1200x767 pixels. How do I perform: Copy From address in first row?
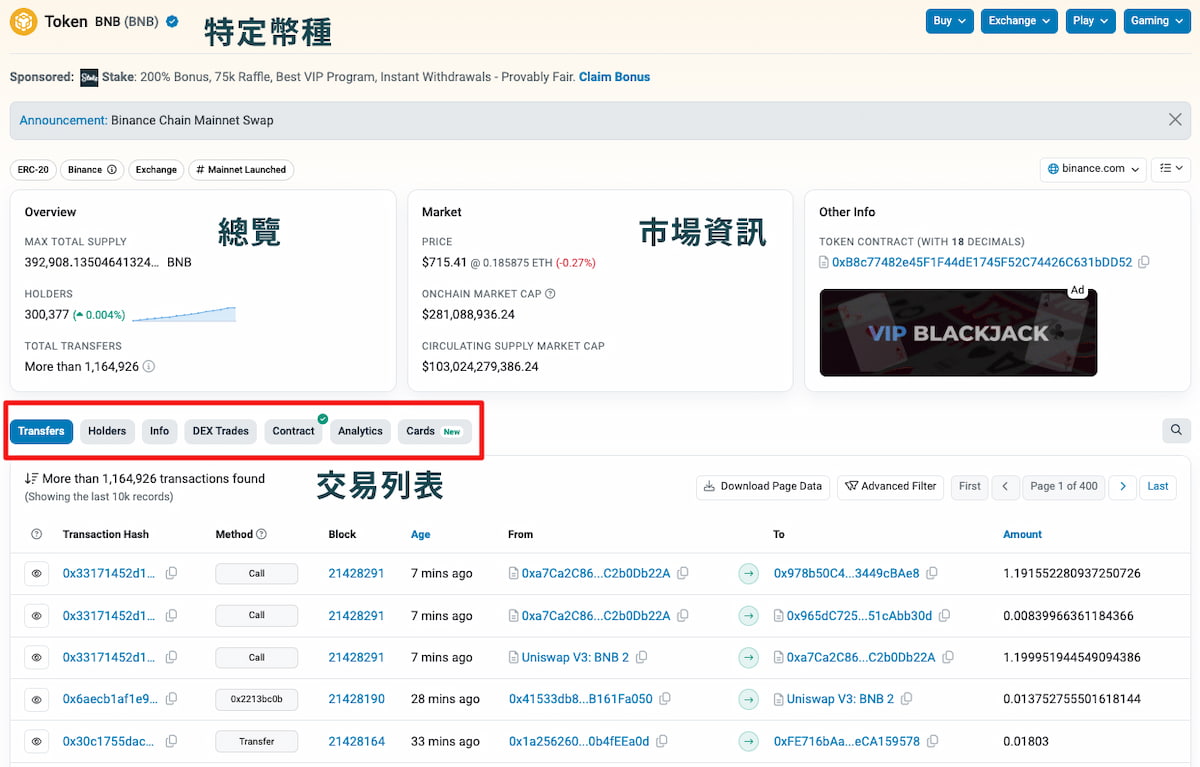tap(683, 574)
